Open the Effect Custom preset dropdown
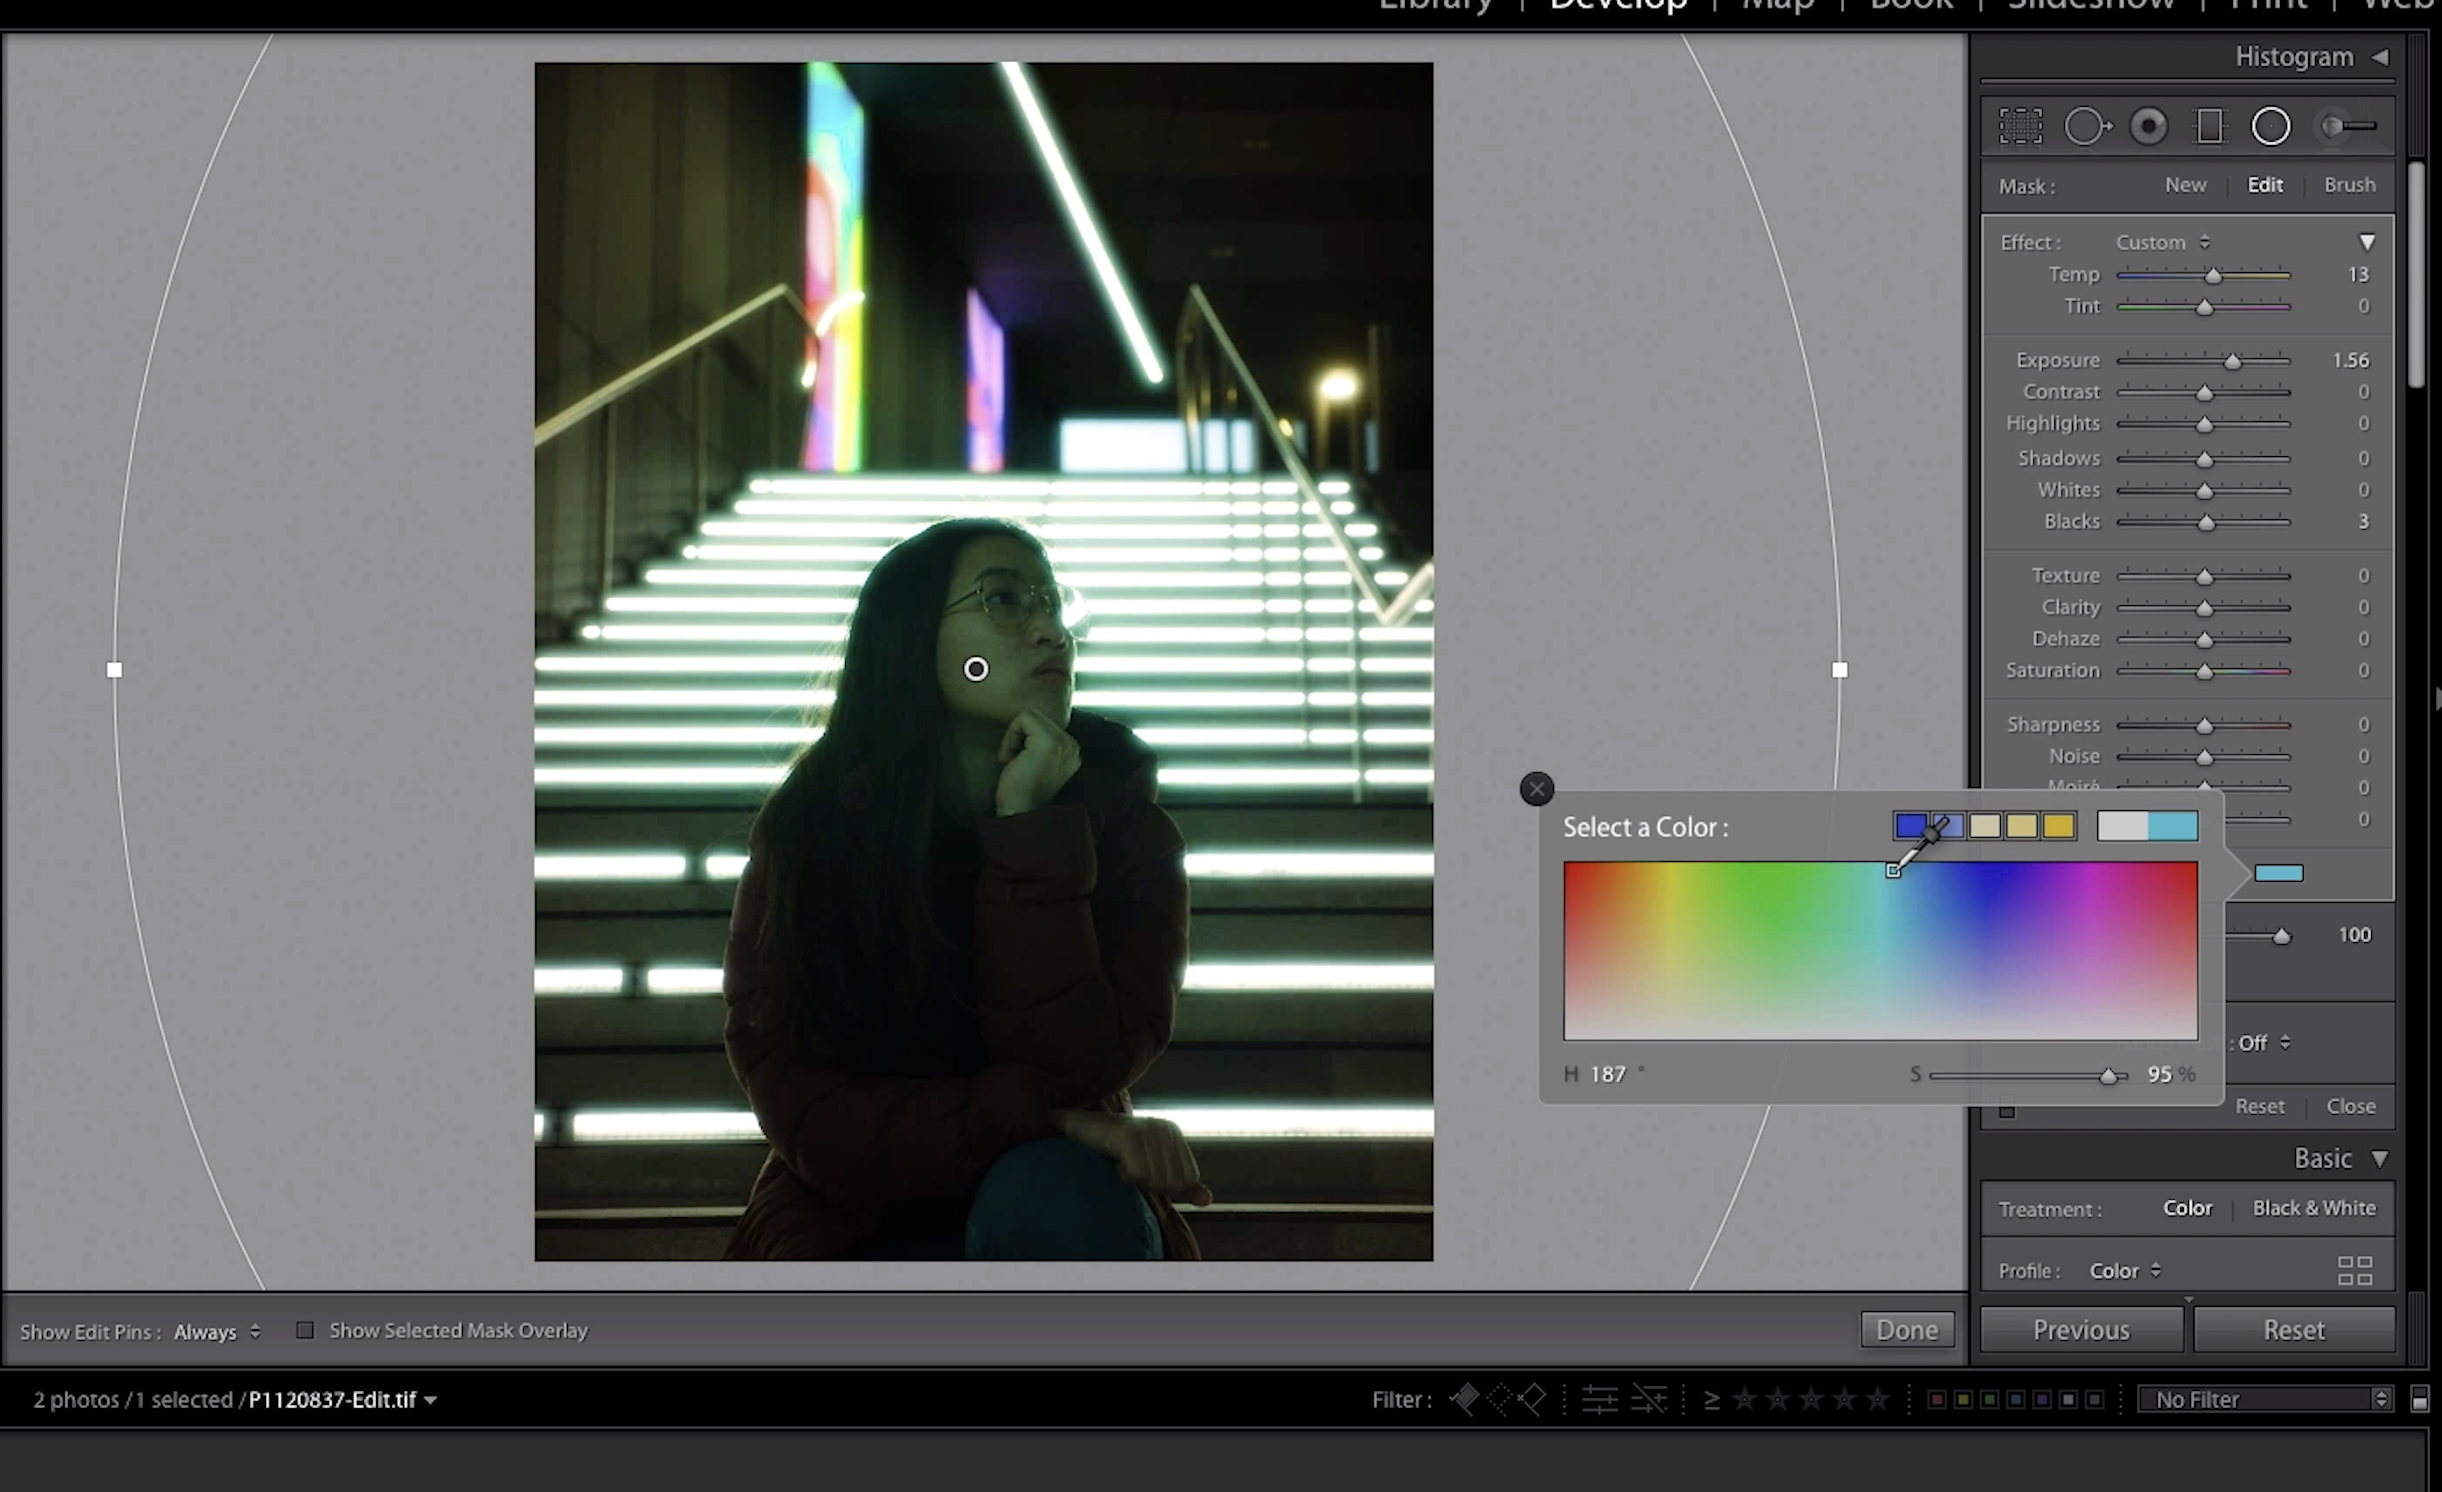The width and height of the screenshot is (2442, 1492). 2162,243
